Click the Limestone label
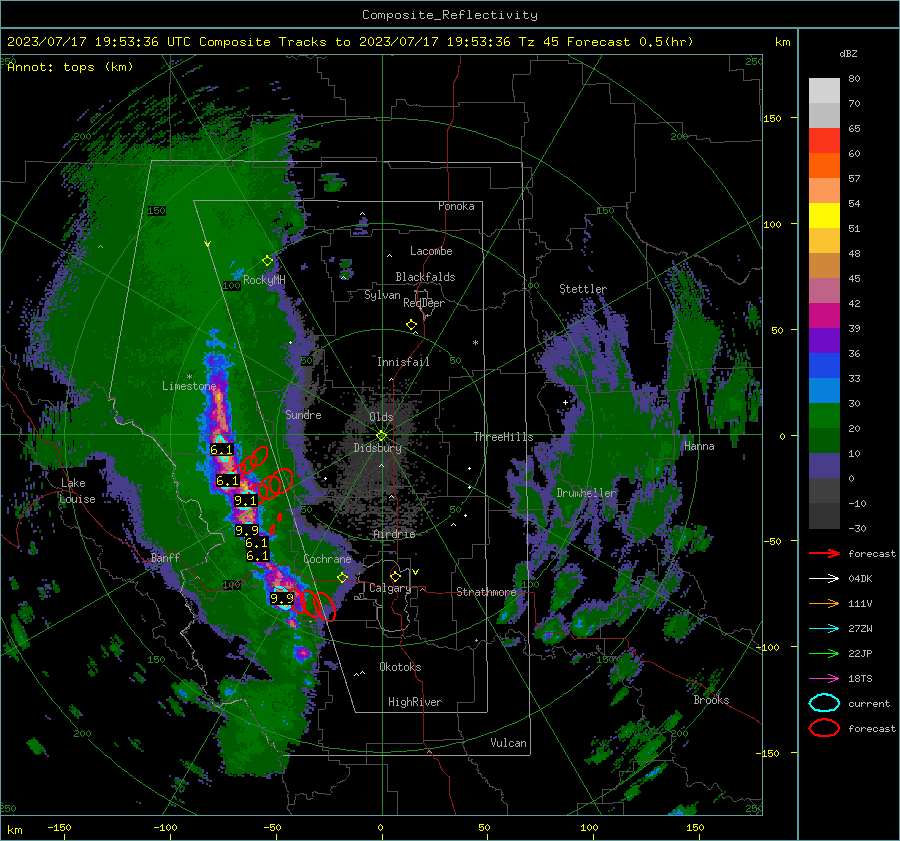Image resolution: width=900 pixels, height=841 pixels. (x=189, y=386)
